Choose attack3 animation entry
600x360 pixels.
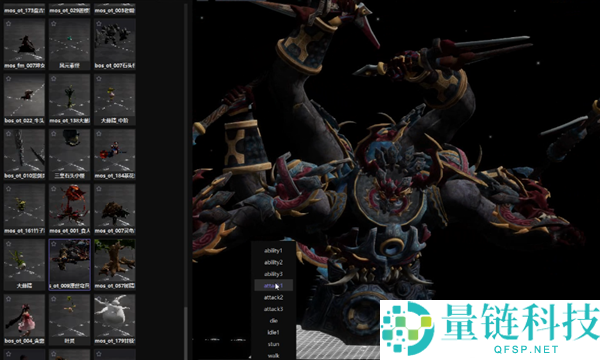273,309
